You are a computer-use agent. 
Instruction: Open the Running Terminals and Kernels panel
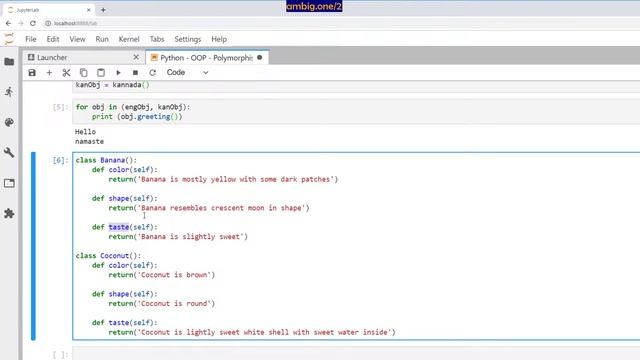click(x=9, y=92)
